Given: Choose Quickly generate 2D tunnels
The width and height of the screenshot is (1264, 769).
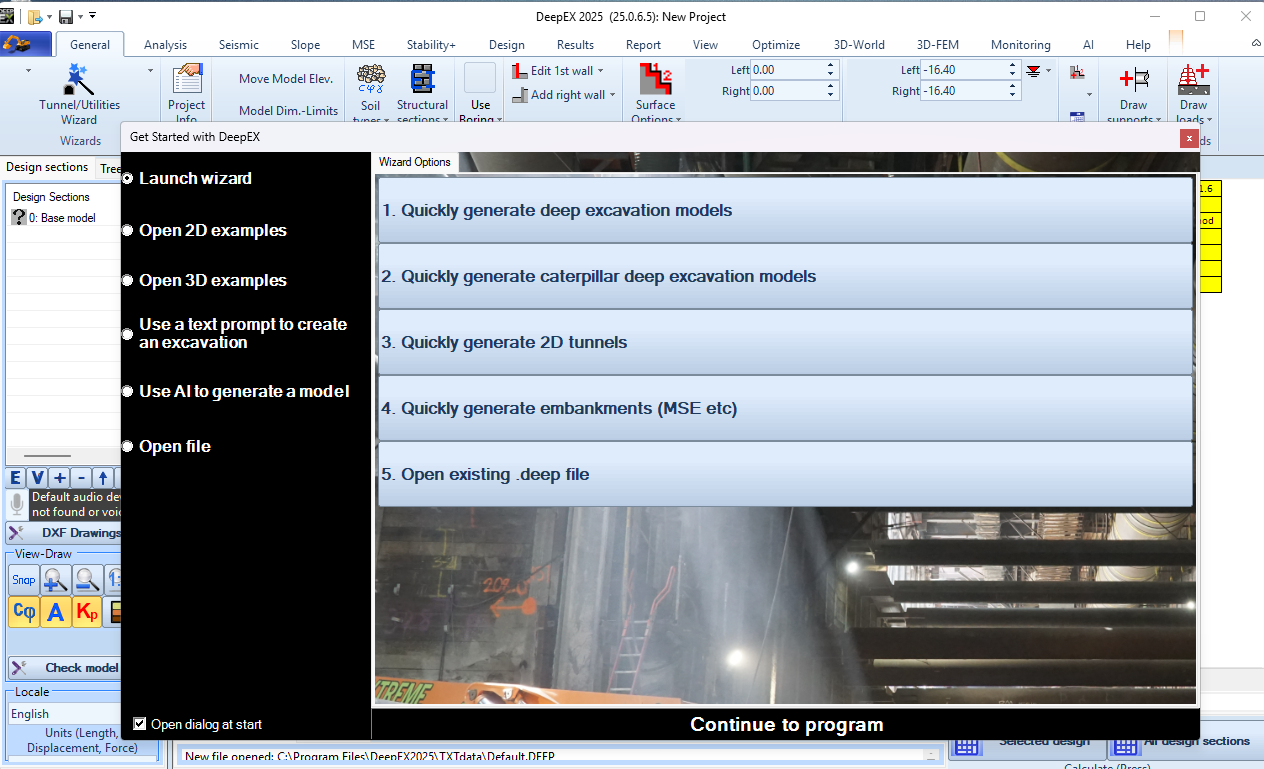Looking at the screenshot, I should [785, 342].
